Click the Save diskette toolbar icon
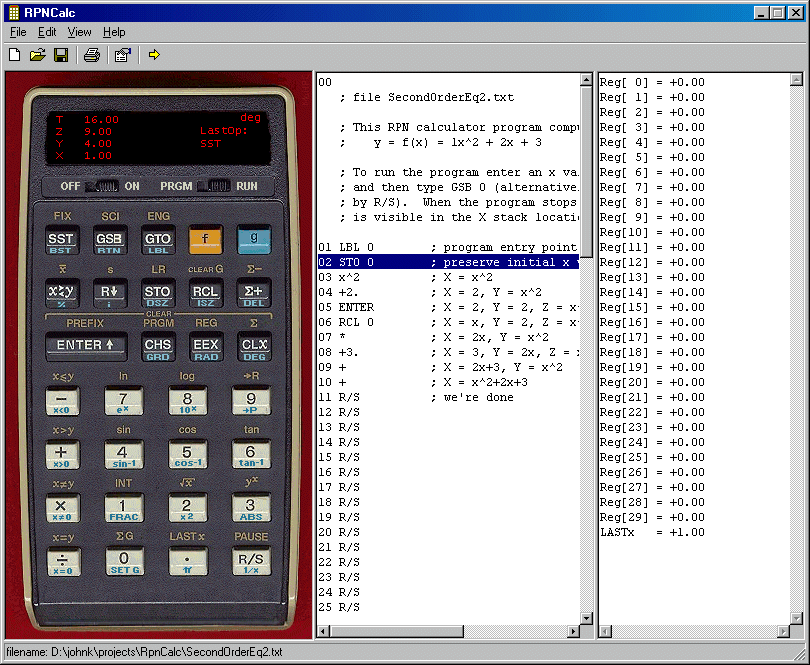Image resolution: width=810 pixels, height=665 pixels. tap(61, 55)
